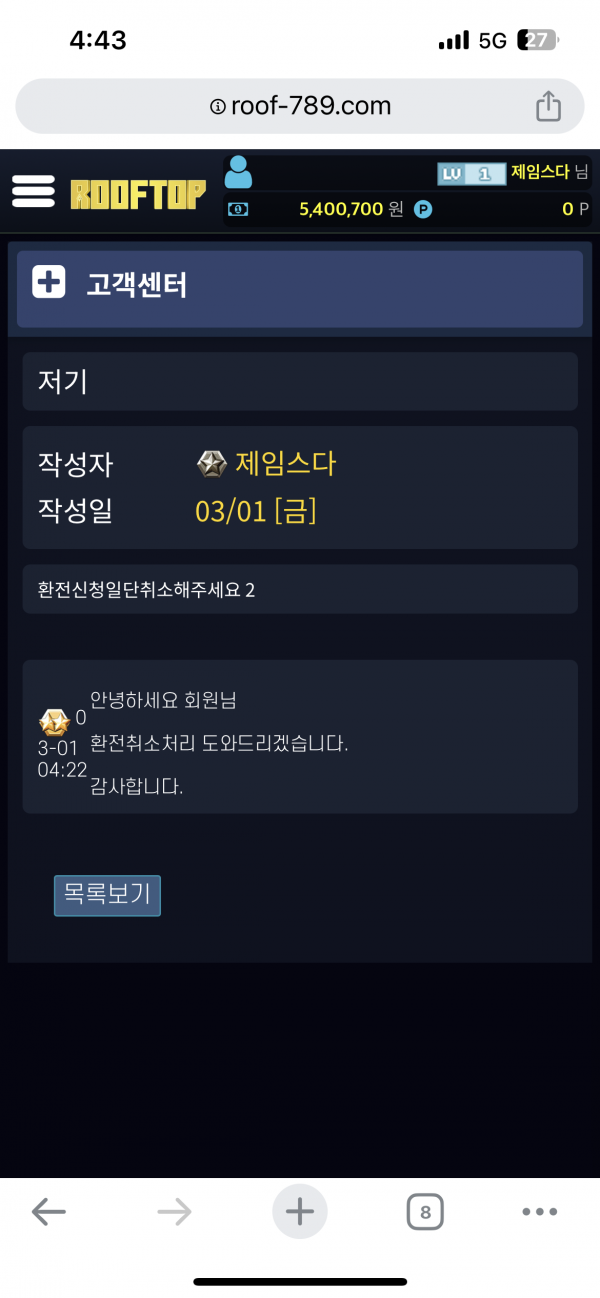Open the tab switcher showing 8 tabs

(425, 1212)
